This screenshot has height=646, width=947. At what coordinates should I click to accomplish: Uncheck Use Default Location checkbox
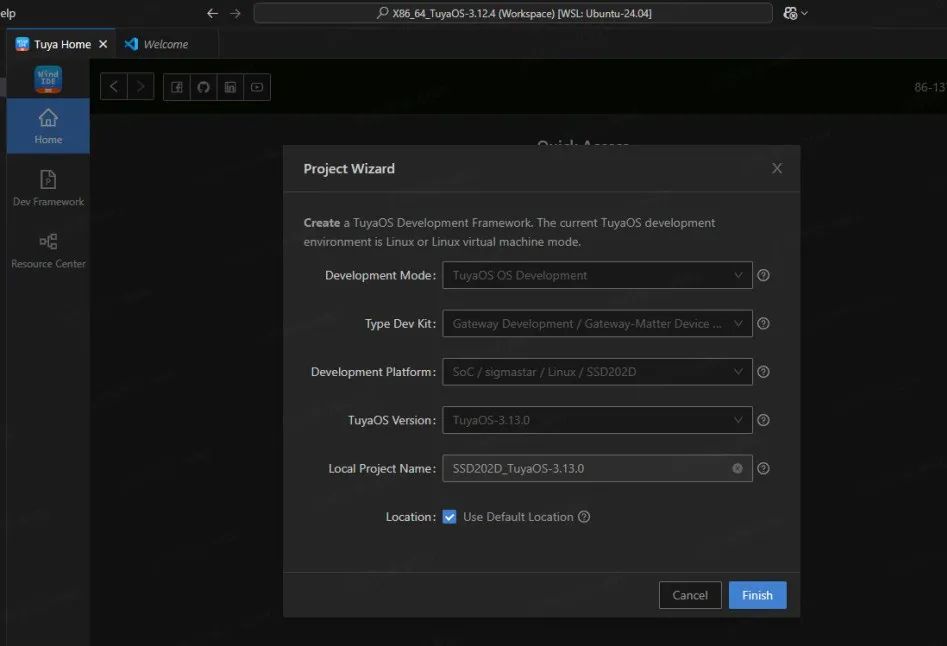click(x=450, y=517)
